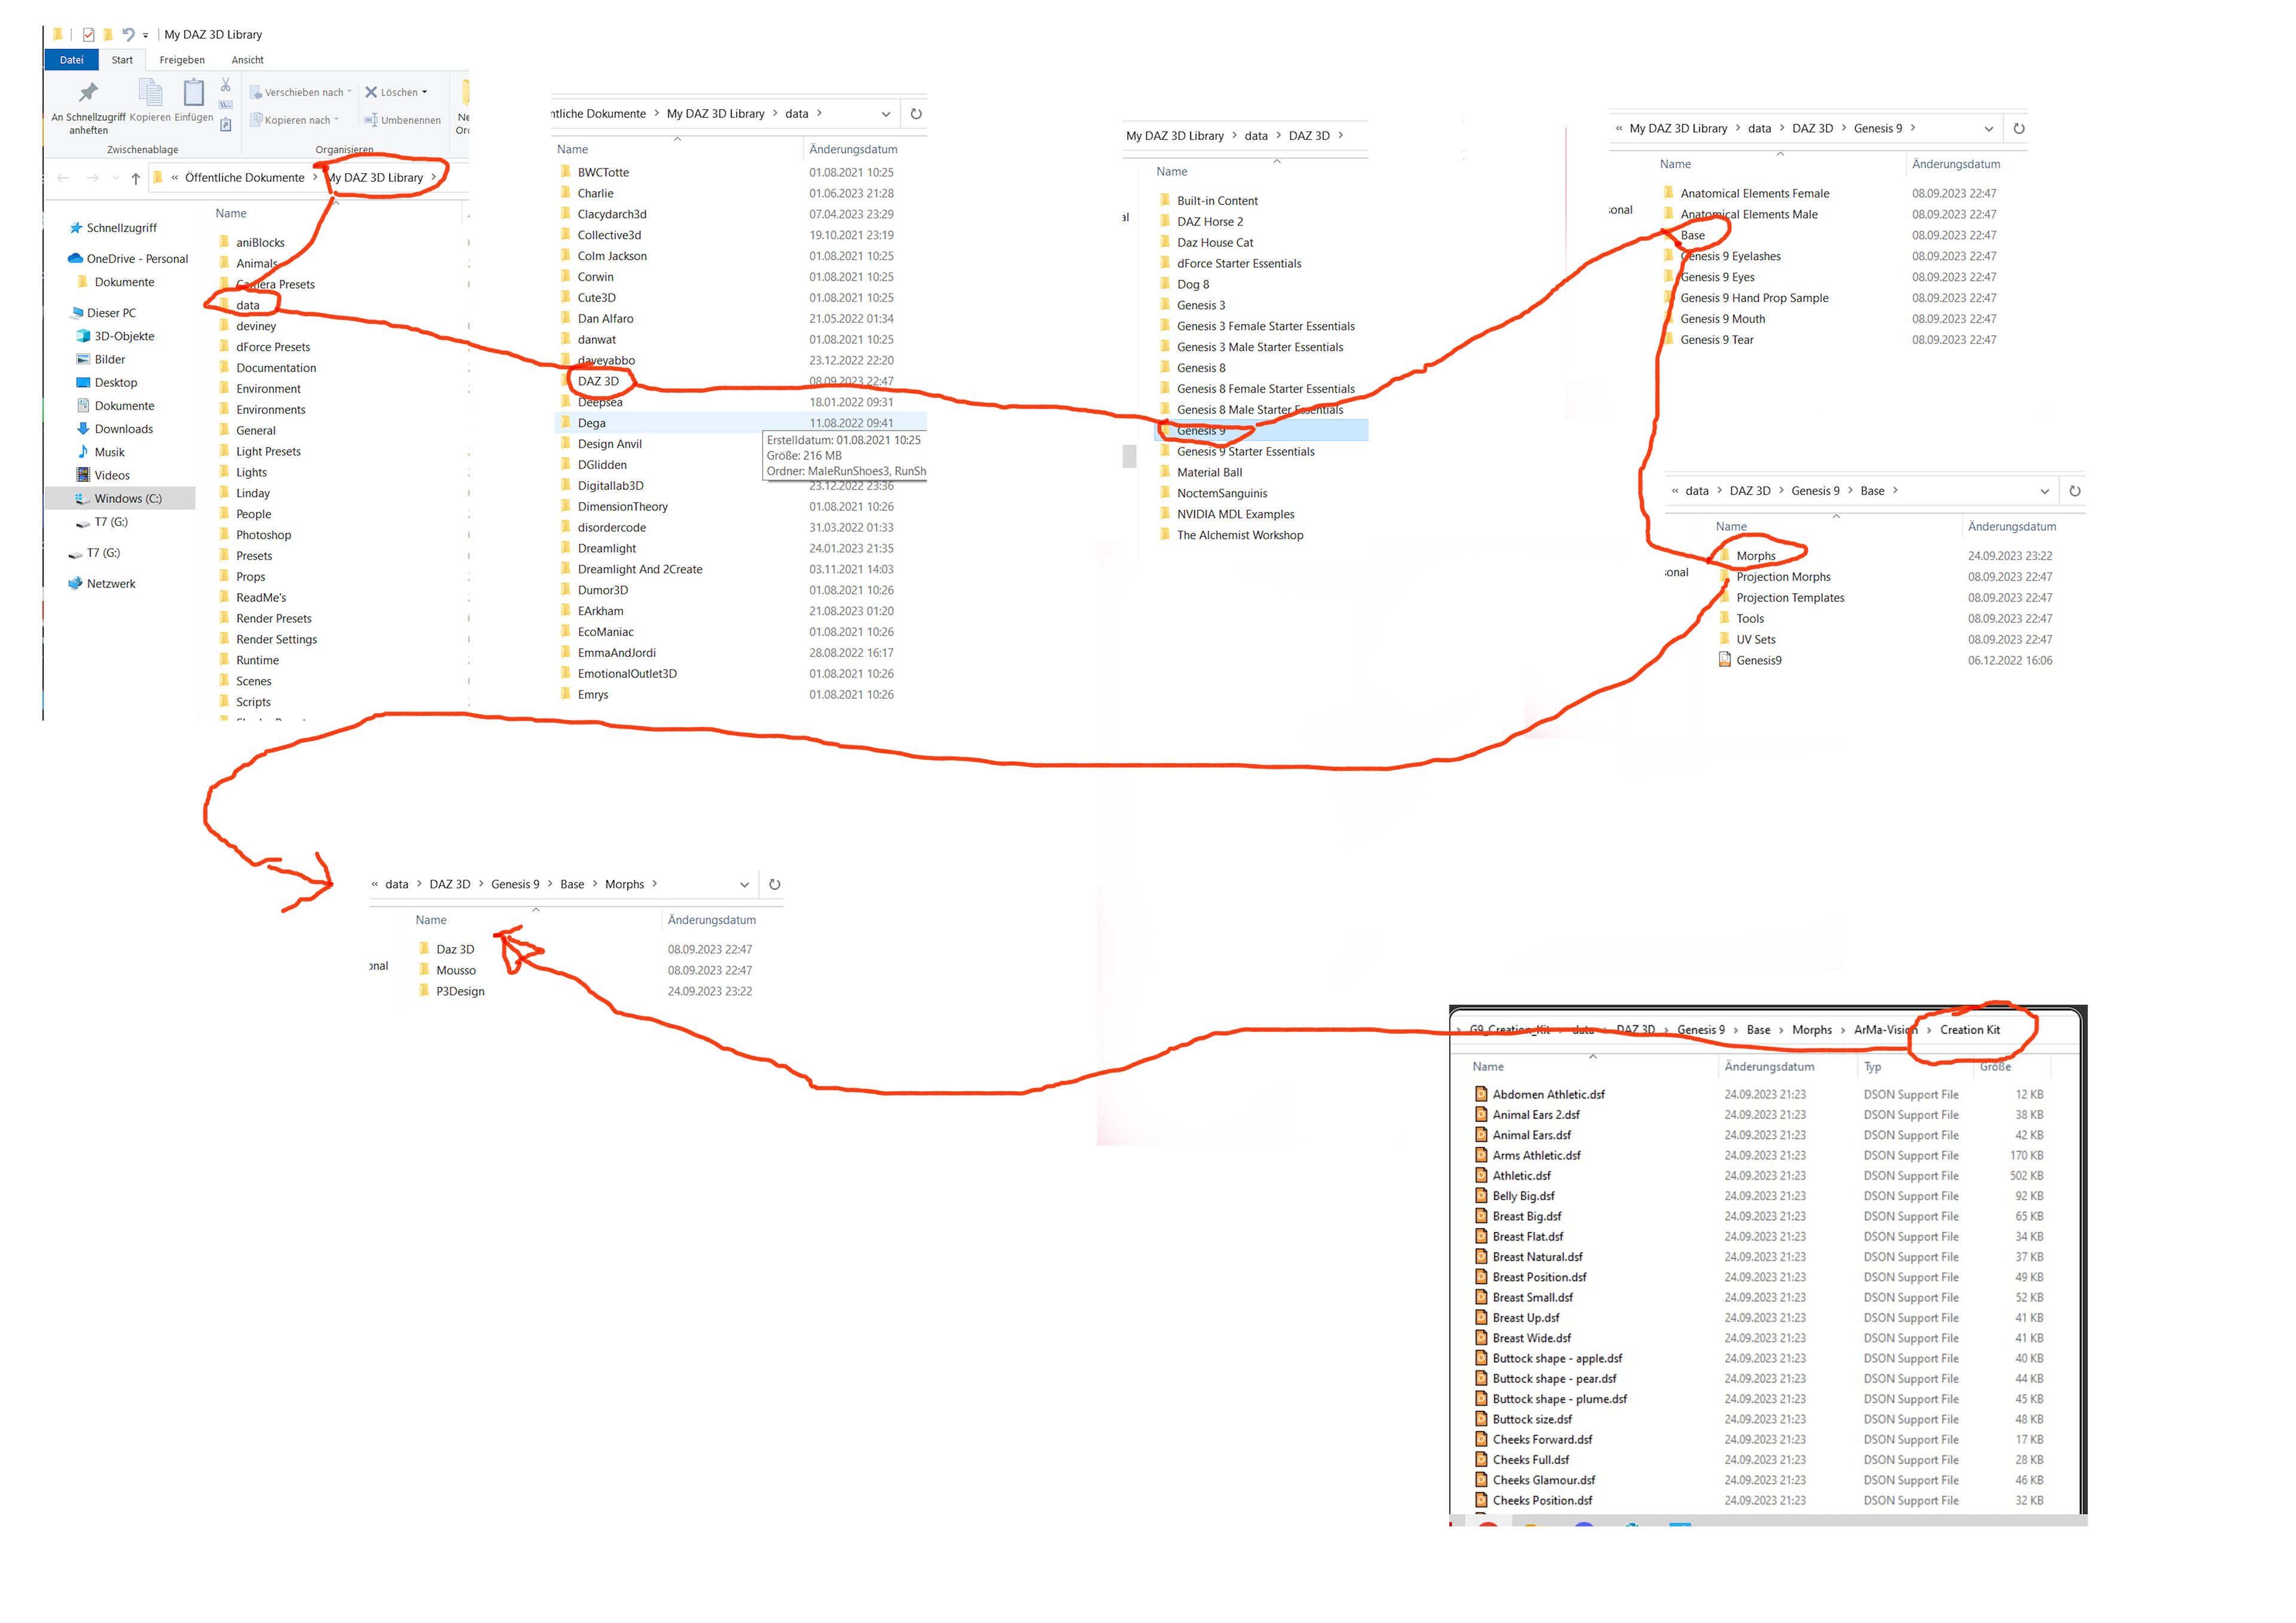Expand the Verschieben nach dropdown
This screenshot has width=2296, height=1623.
(x=349, y=92)
